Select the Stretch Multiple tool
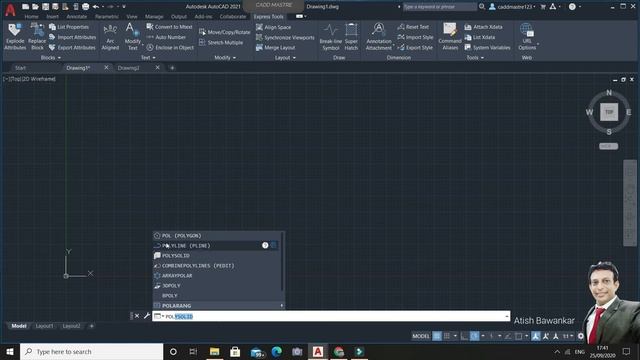This screenshot has width=640, height=360. pyautogui.click(x=221, y=42)
